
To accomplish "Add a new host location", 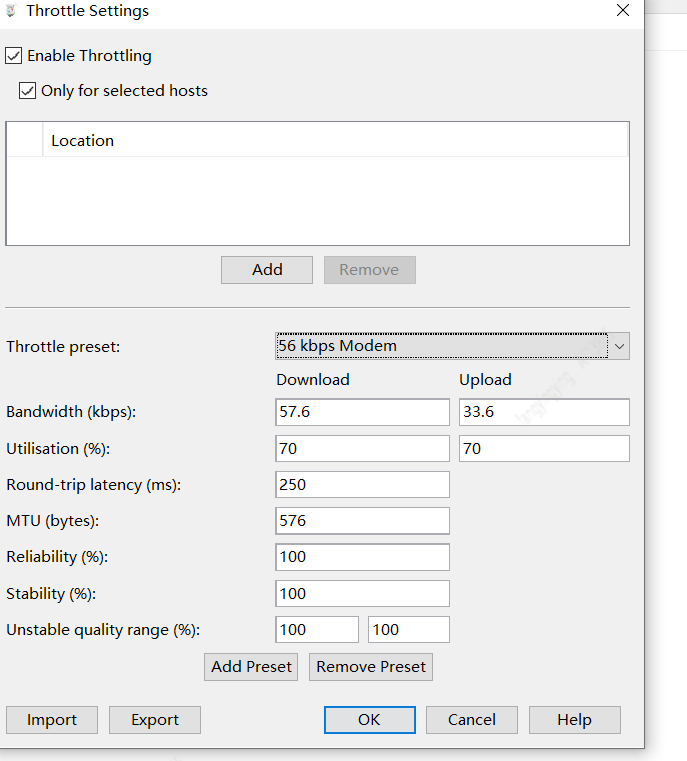I will tap(267, 270).
